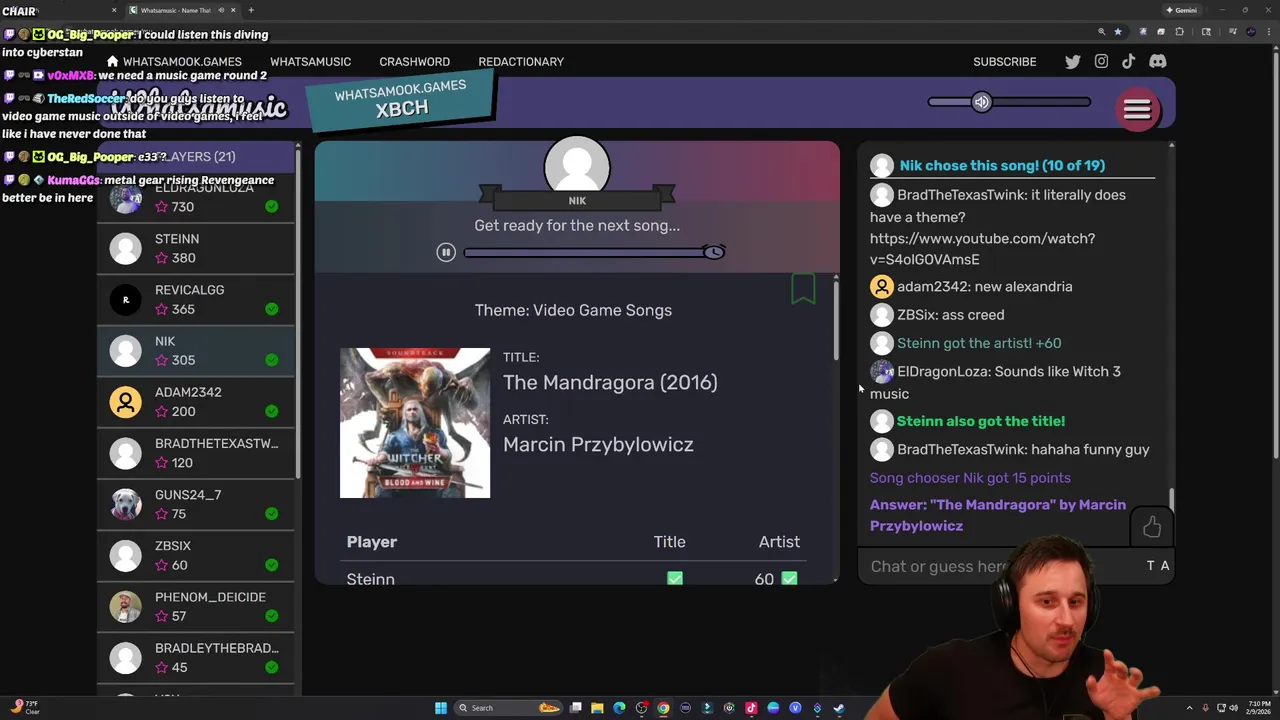Open the TikTok app in the taskbar
The image size is (1280, 720).
point(751,708)
